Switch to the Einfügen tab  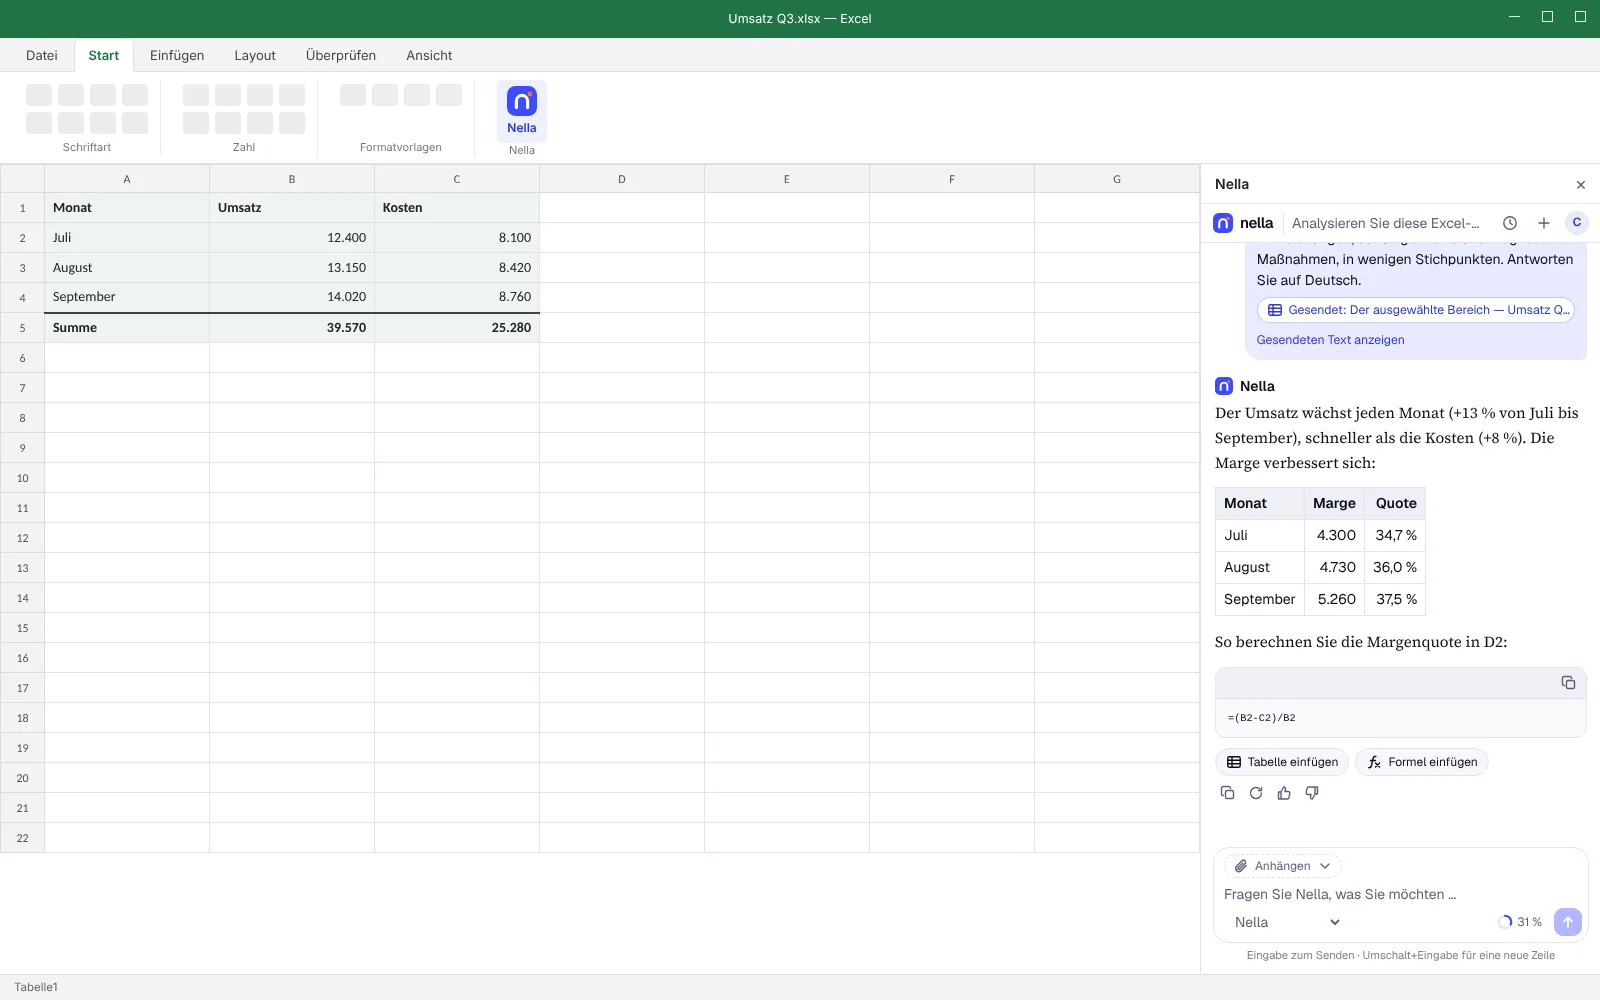pos(177,56)
